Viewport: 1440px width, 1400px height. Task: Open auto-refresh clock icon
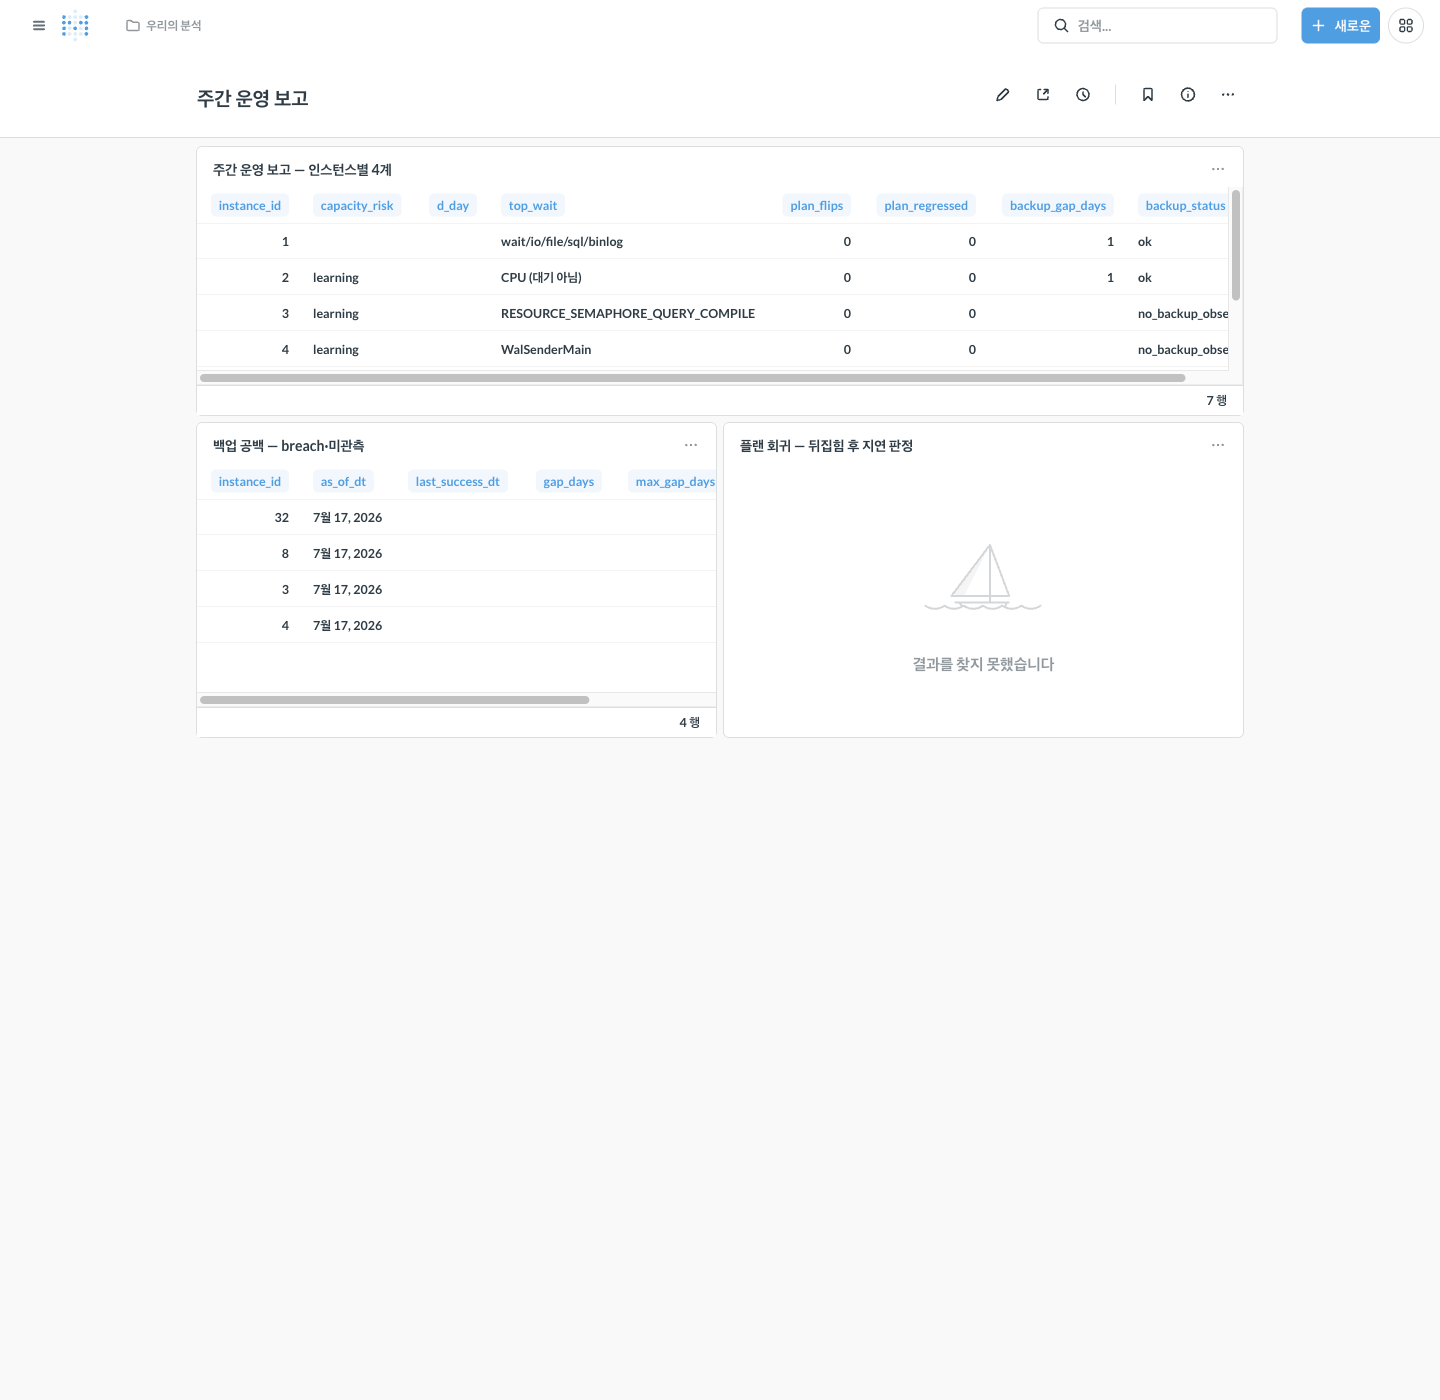click(1083, 95)
